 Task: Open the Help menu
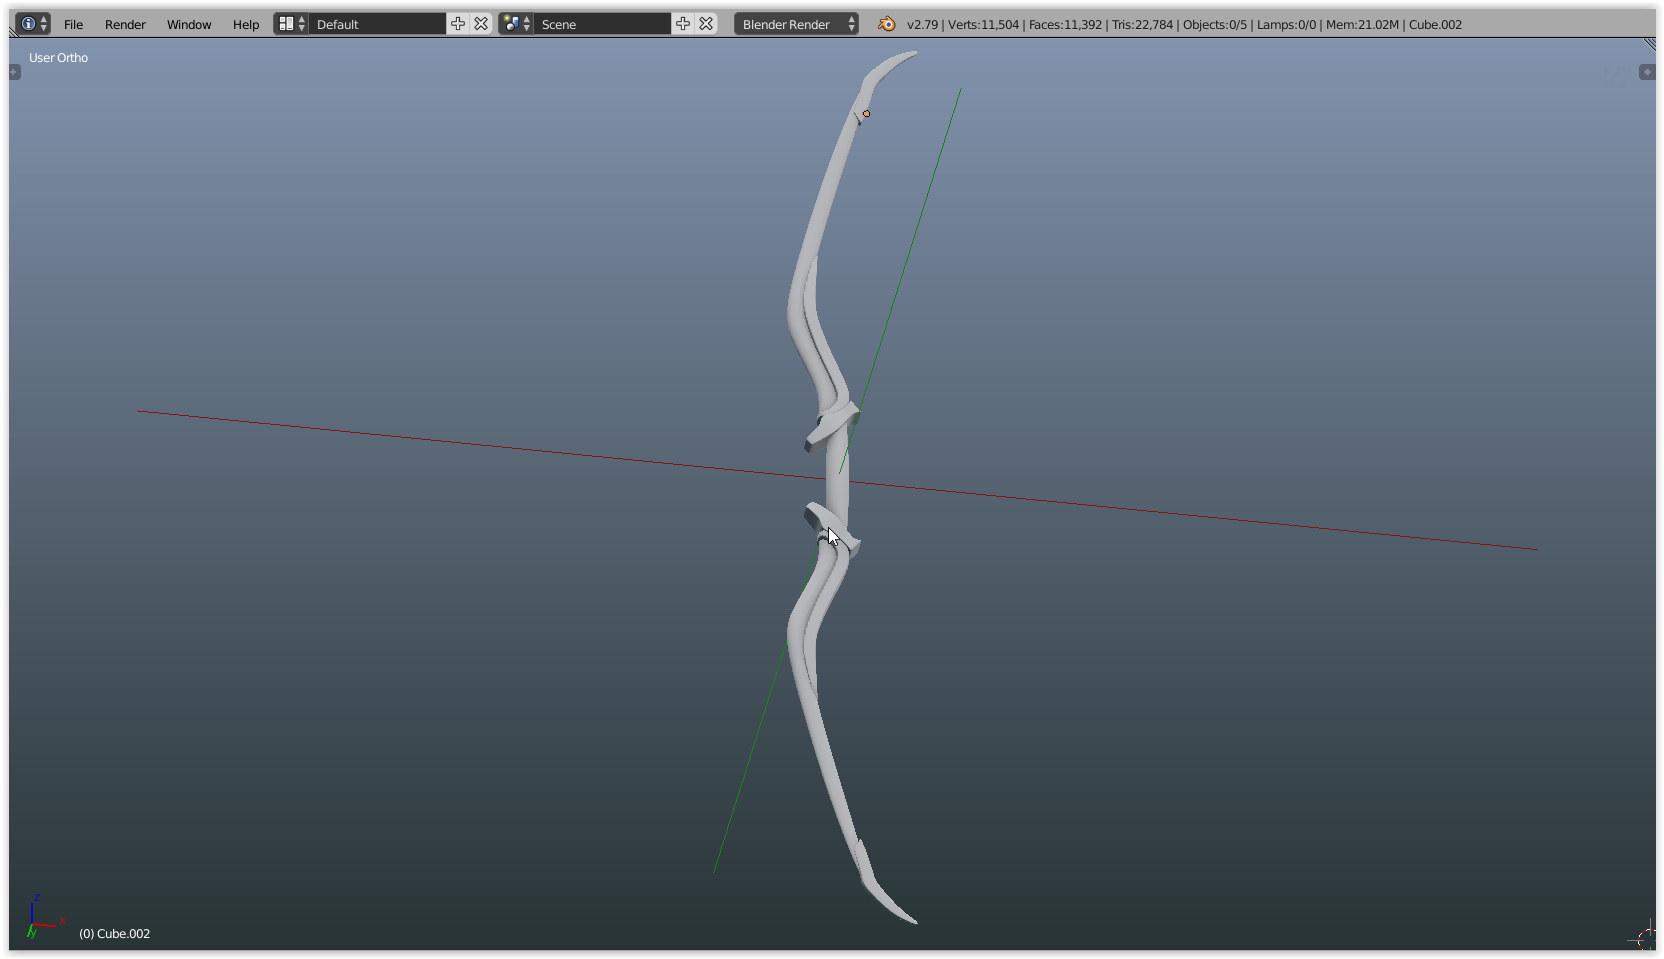(246, 24)
